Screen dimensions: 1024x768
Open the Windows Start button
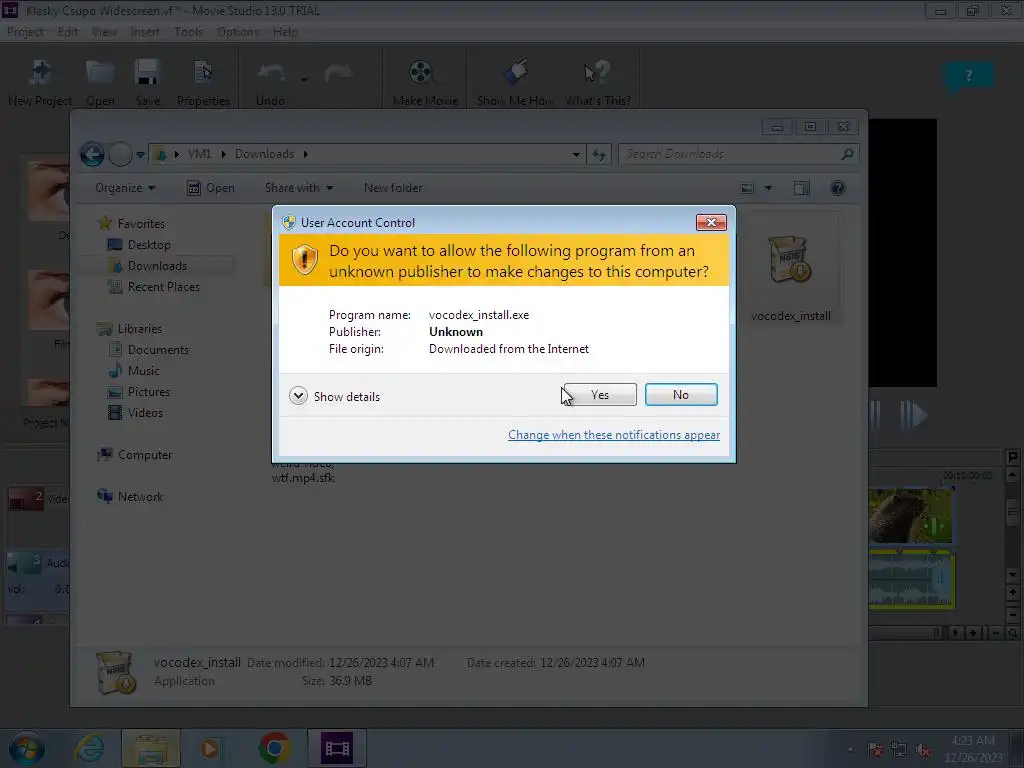[26, 748]
